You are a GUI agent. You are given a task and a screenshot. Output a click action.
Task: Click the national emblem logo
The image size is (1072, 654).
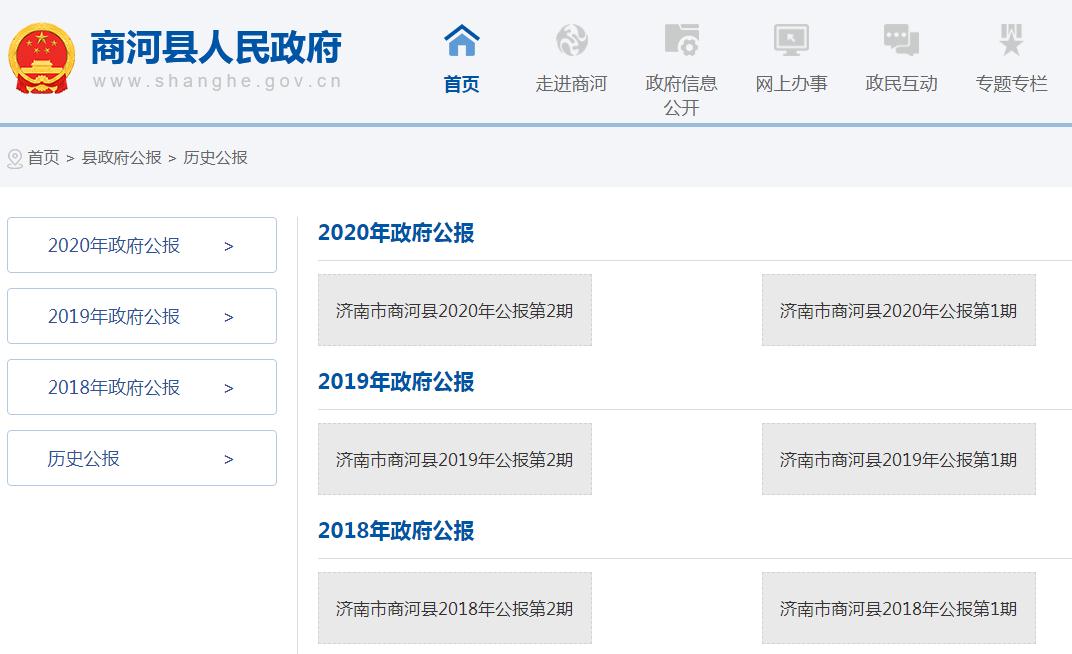42,59
